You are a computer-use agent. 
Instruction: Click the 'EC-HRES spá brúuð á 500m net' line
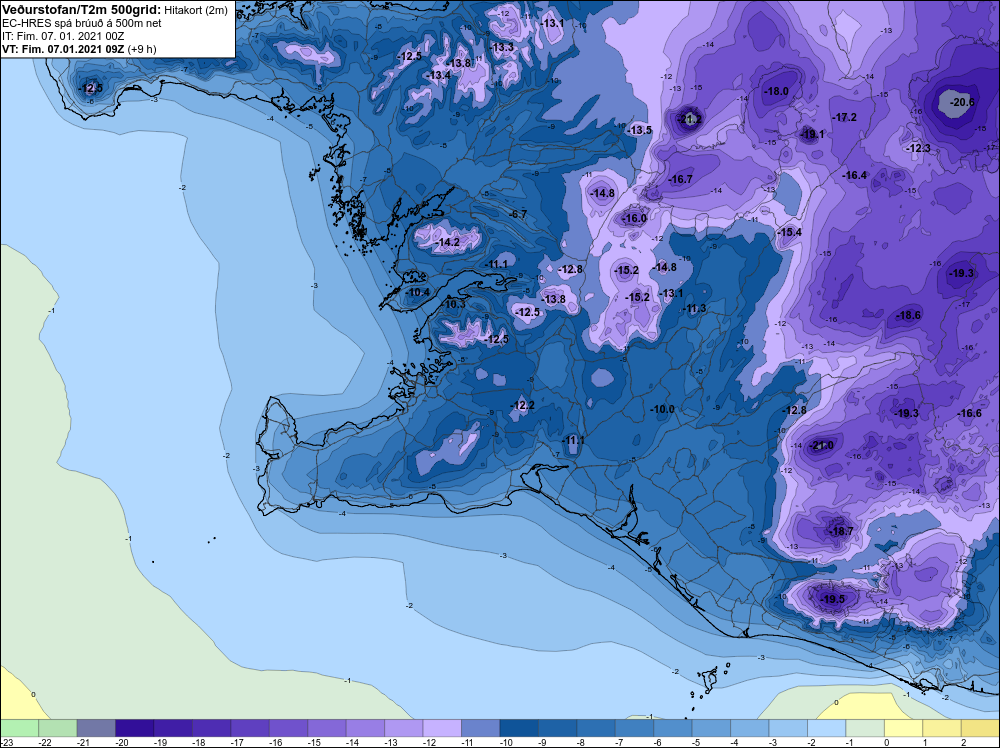tap(82, 24)
